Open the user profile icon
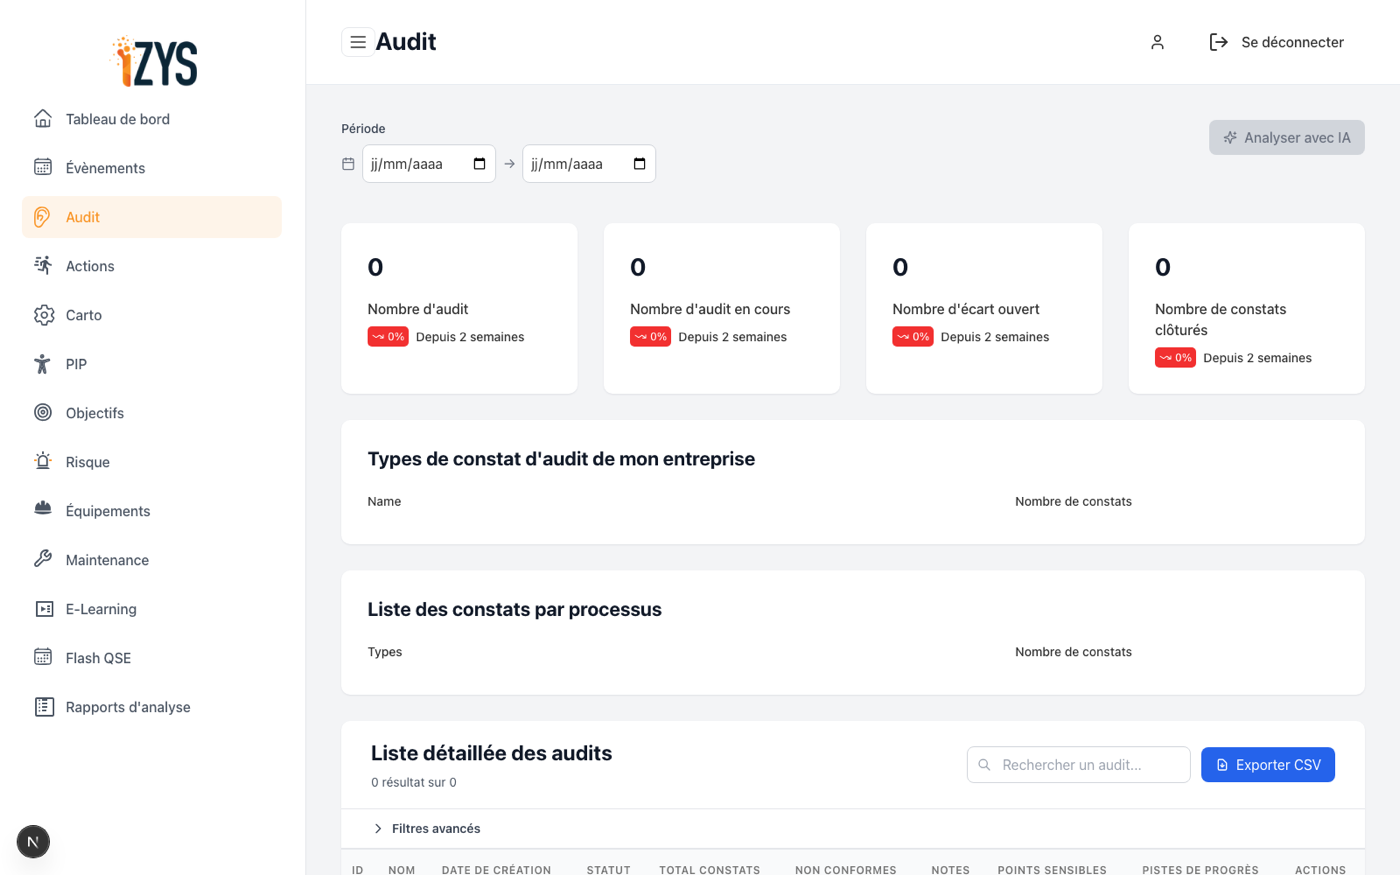 coord(1157,42)
